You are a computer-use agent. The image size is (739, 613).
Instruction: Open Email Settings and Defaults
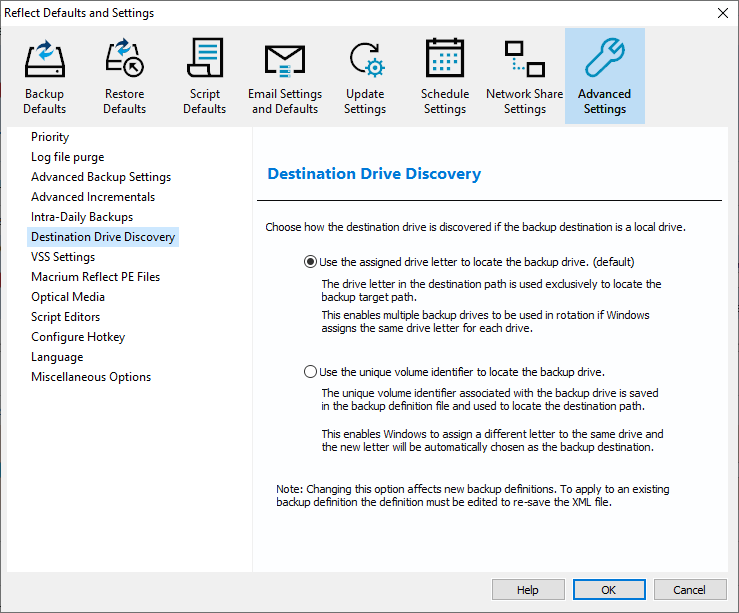click(285, 60)
